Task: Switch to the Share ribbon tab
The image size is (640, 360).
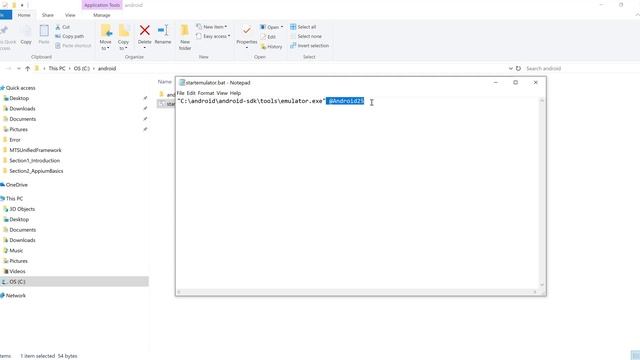Action: pos(48,15)
